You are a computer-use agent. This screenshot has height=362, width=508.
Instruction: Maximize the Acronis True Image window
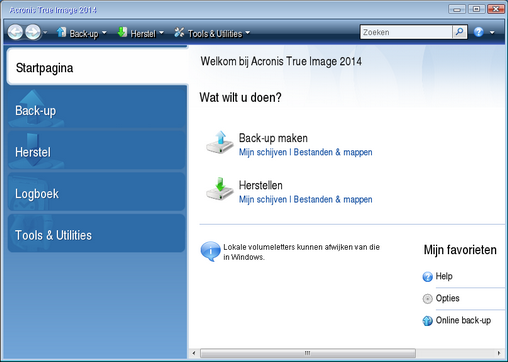coord(476,9)
